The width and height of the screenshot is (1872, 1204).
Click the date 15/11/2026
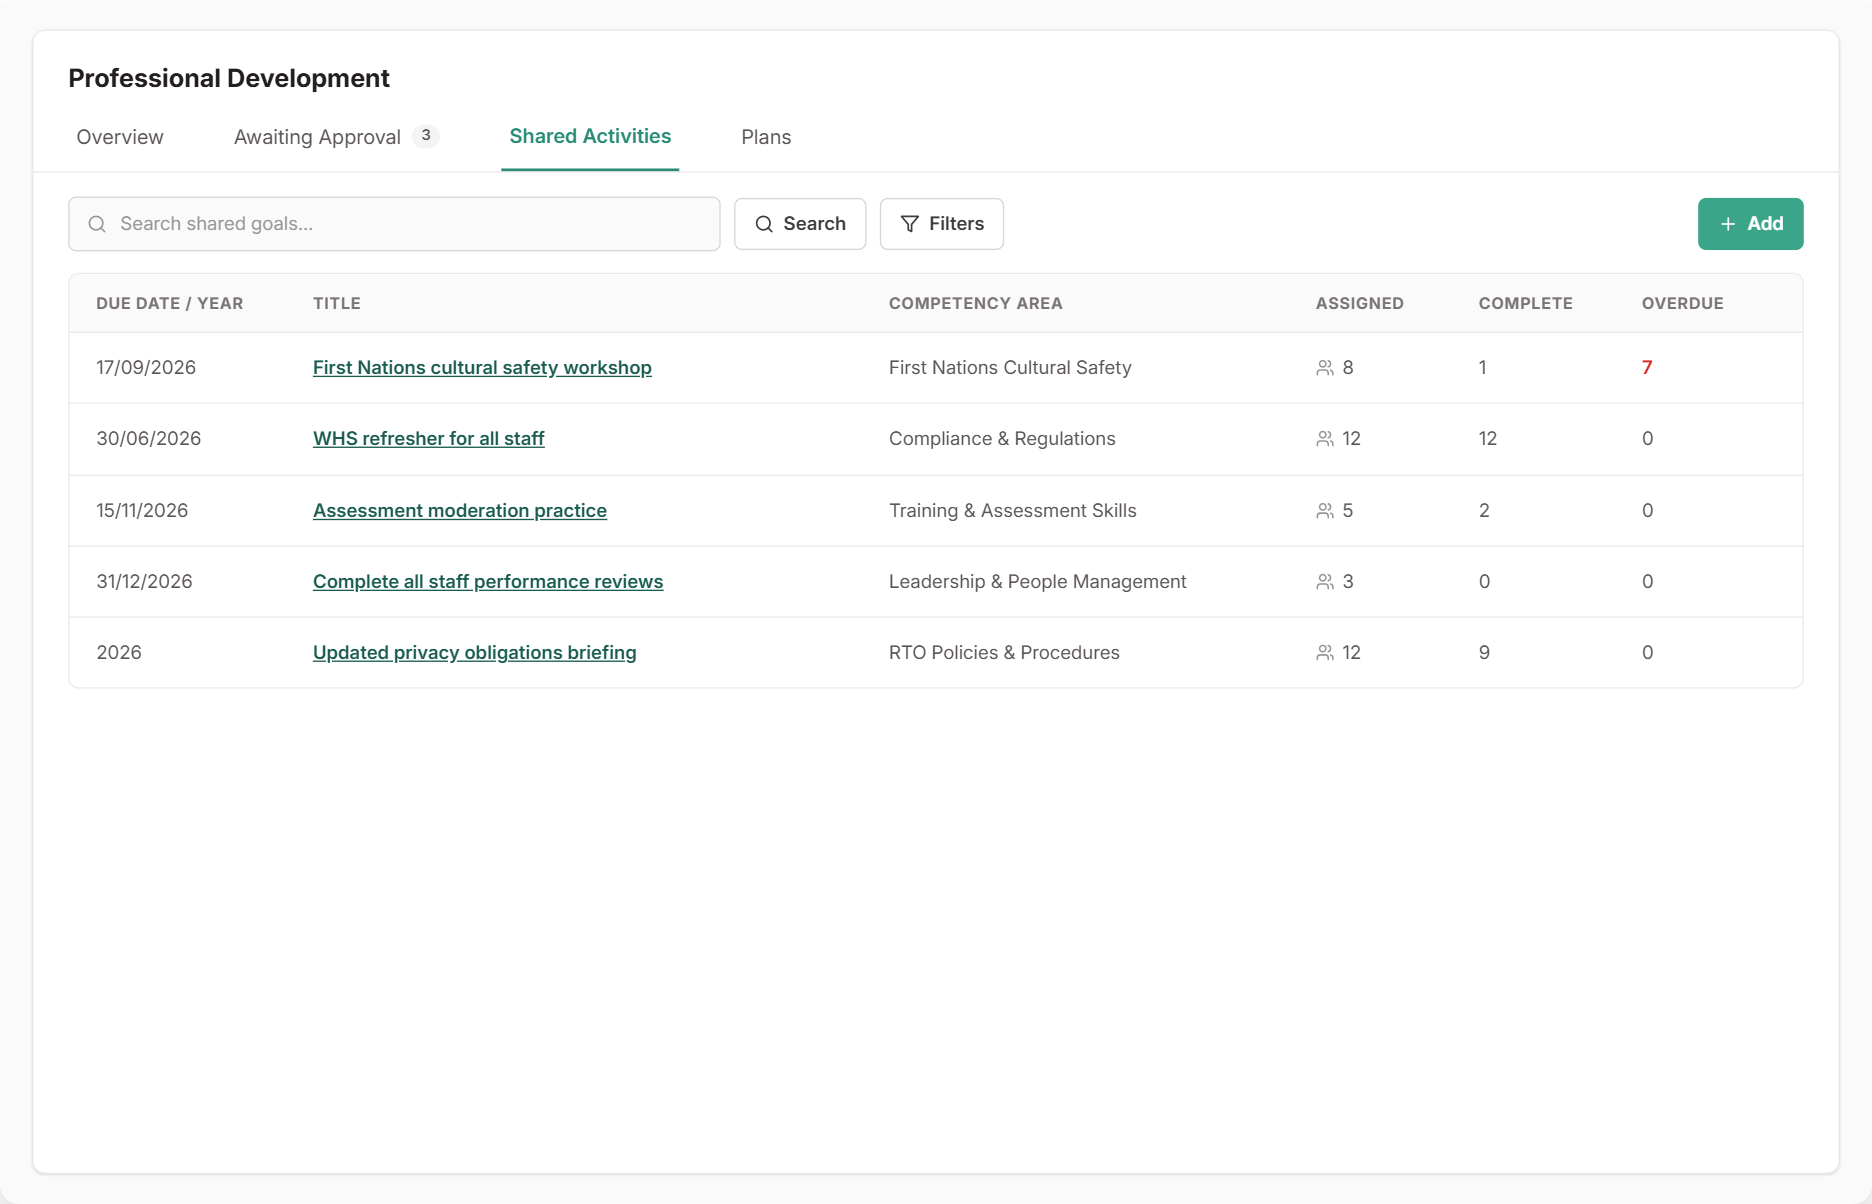coord(142,511)
